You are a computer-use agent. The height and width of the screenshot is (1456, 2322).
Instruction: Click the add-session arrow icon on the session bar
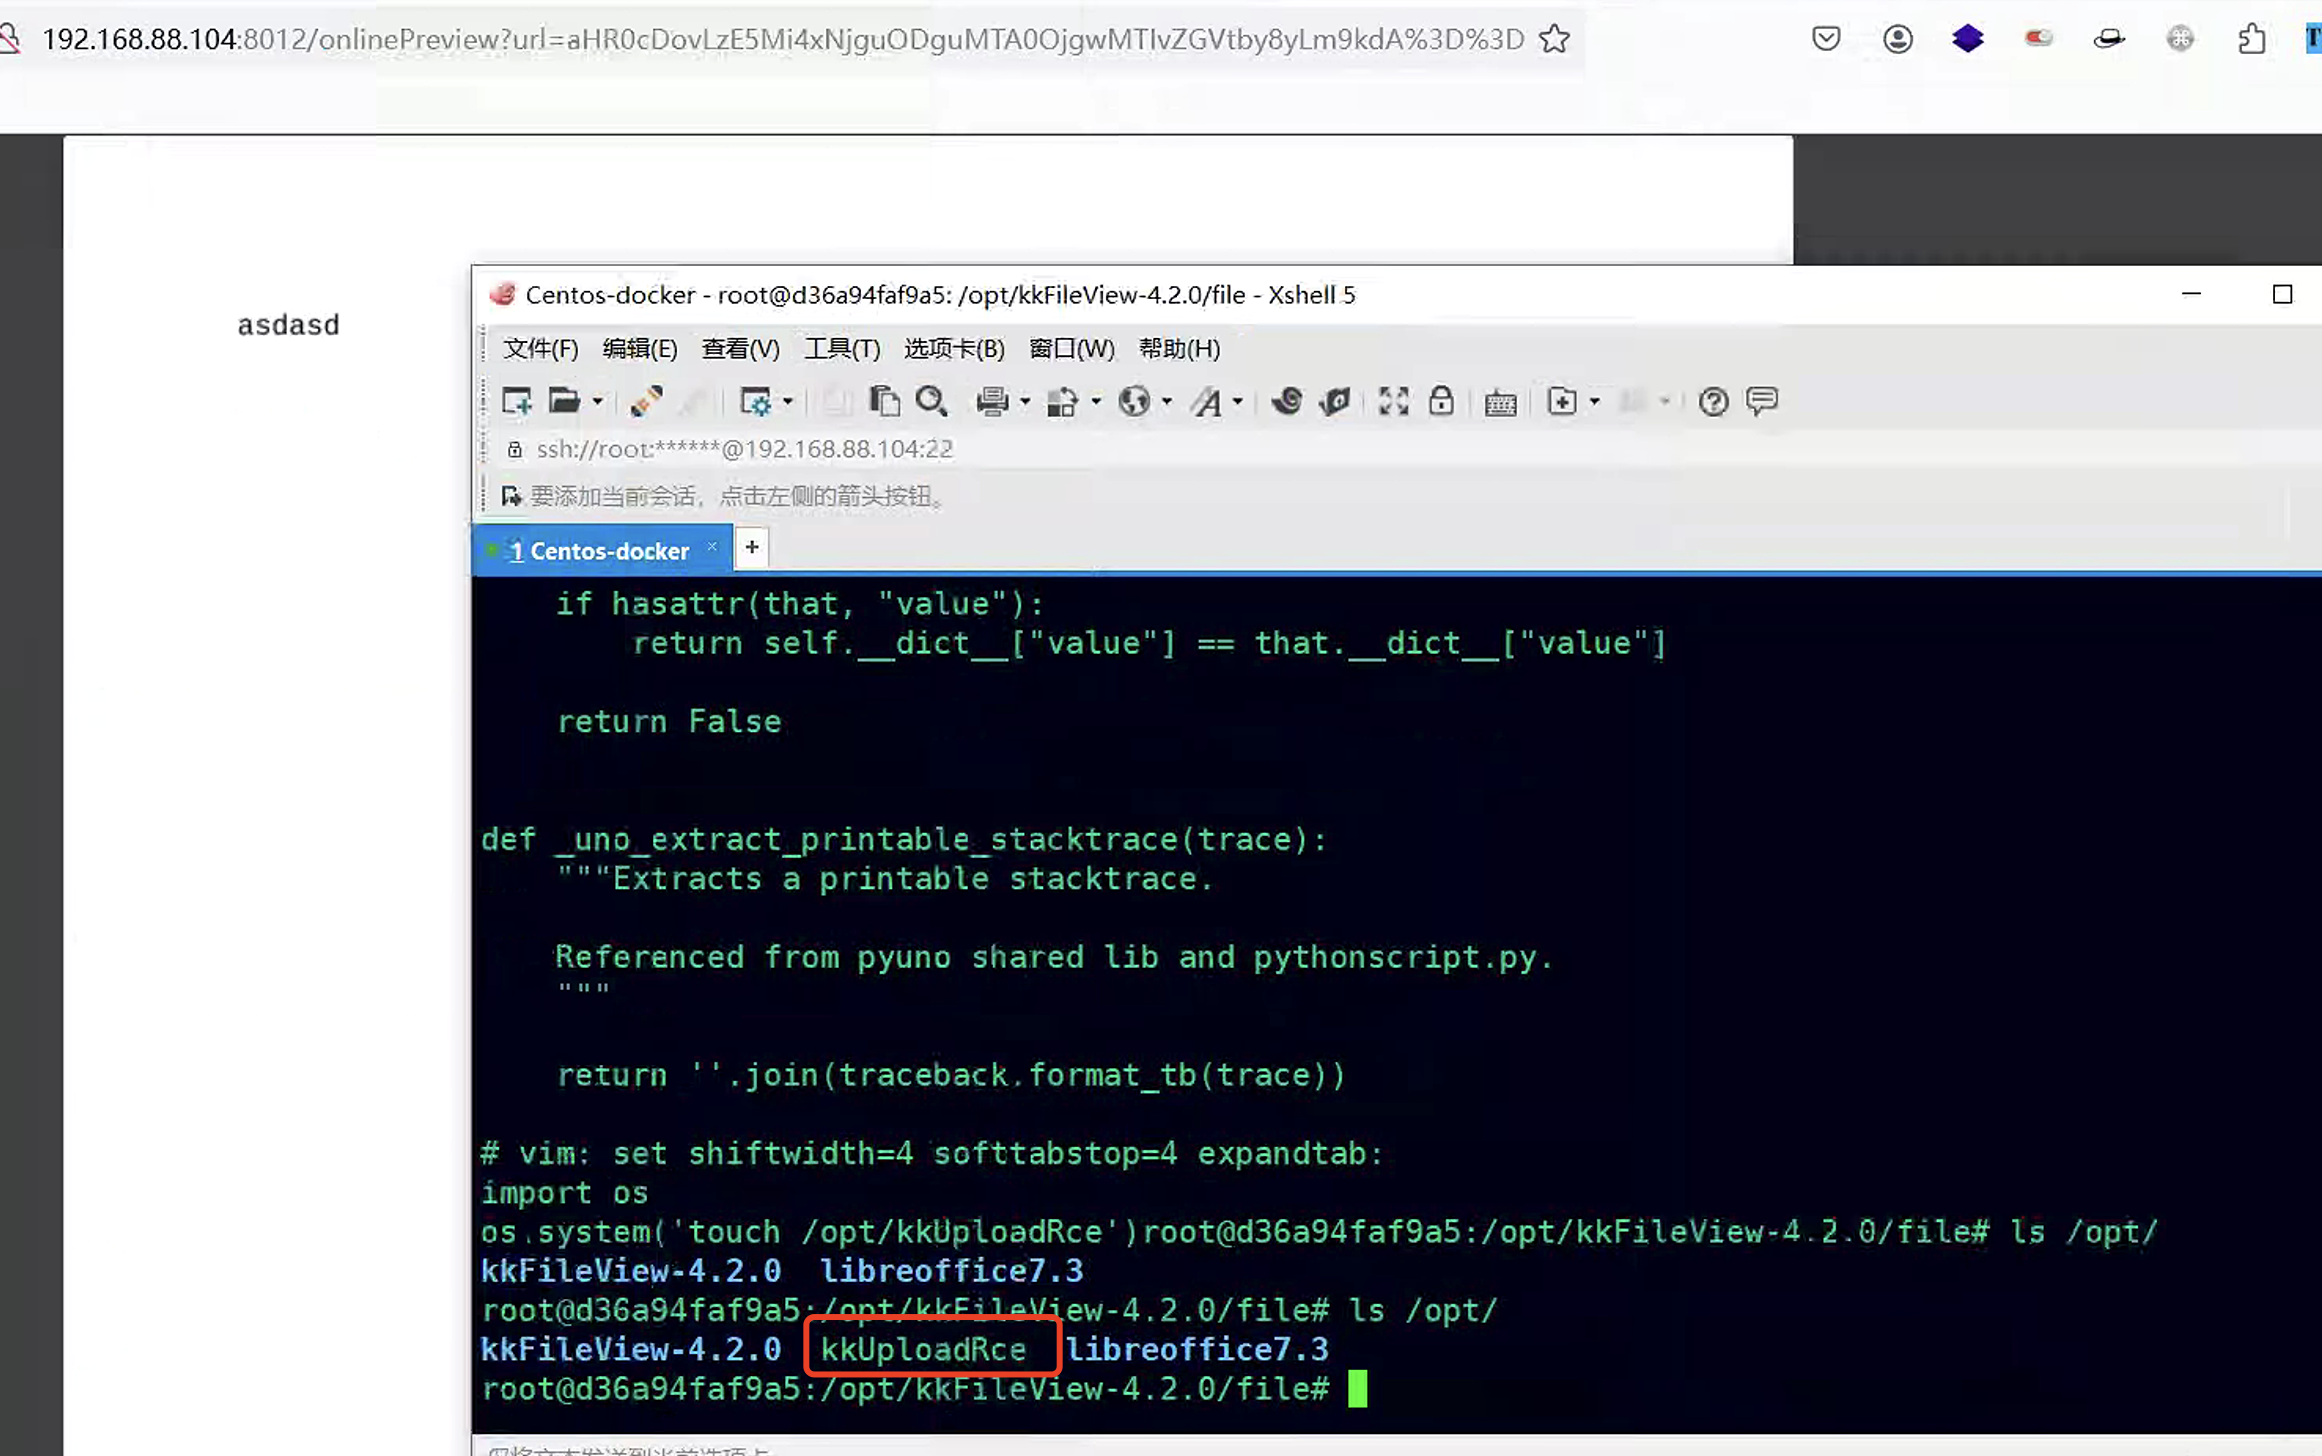pos(512,496)
